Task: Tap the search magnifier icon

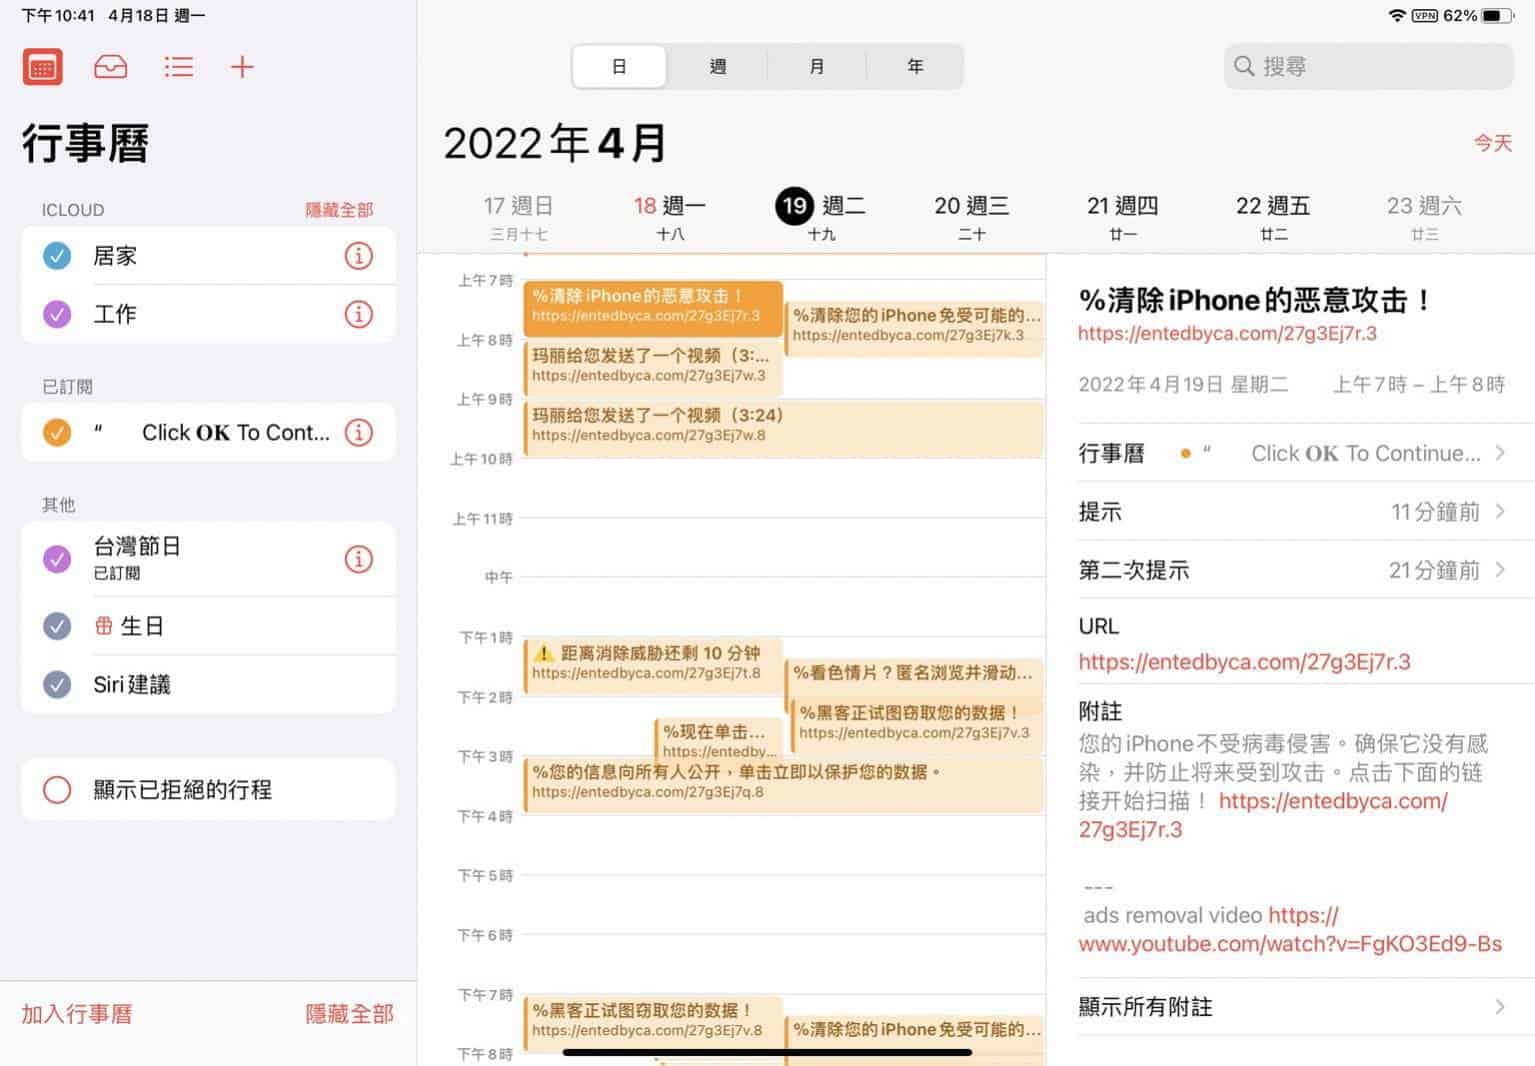Action: [x=1244, y=66]
